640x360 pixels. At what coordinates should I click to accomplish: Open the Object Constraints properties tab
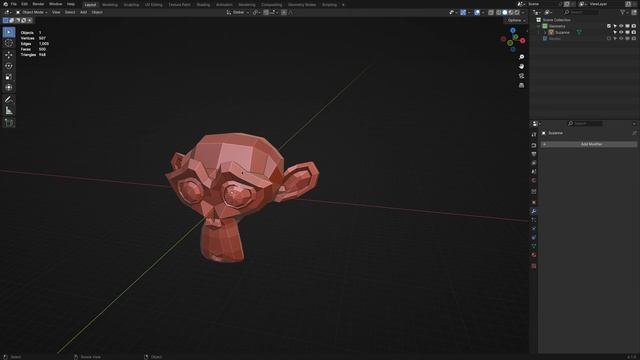pos(533,237)
